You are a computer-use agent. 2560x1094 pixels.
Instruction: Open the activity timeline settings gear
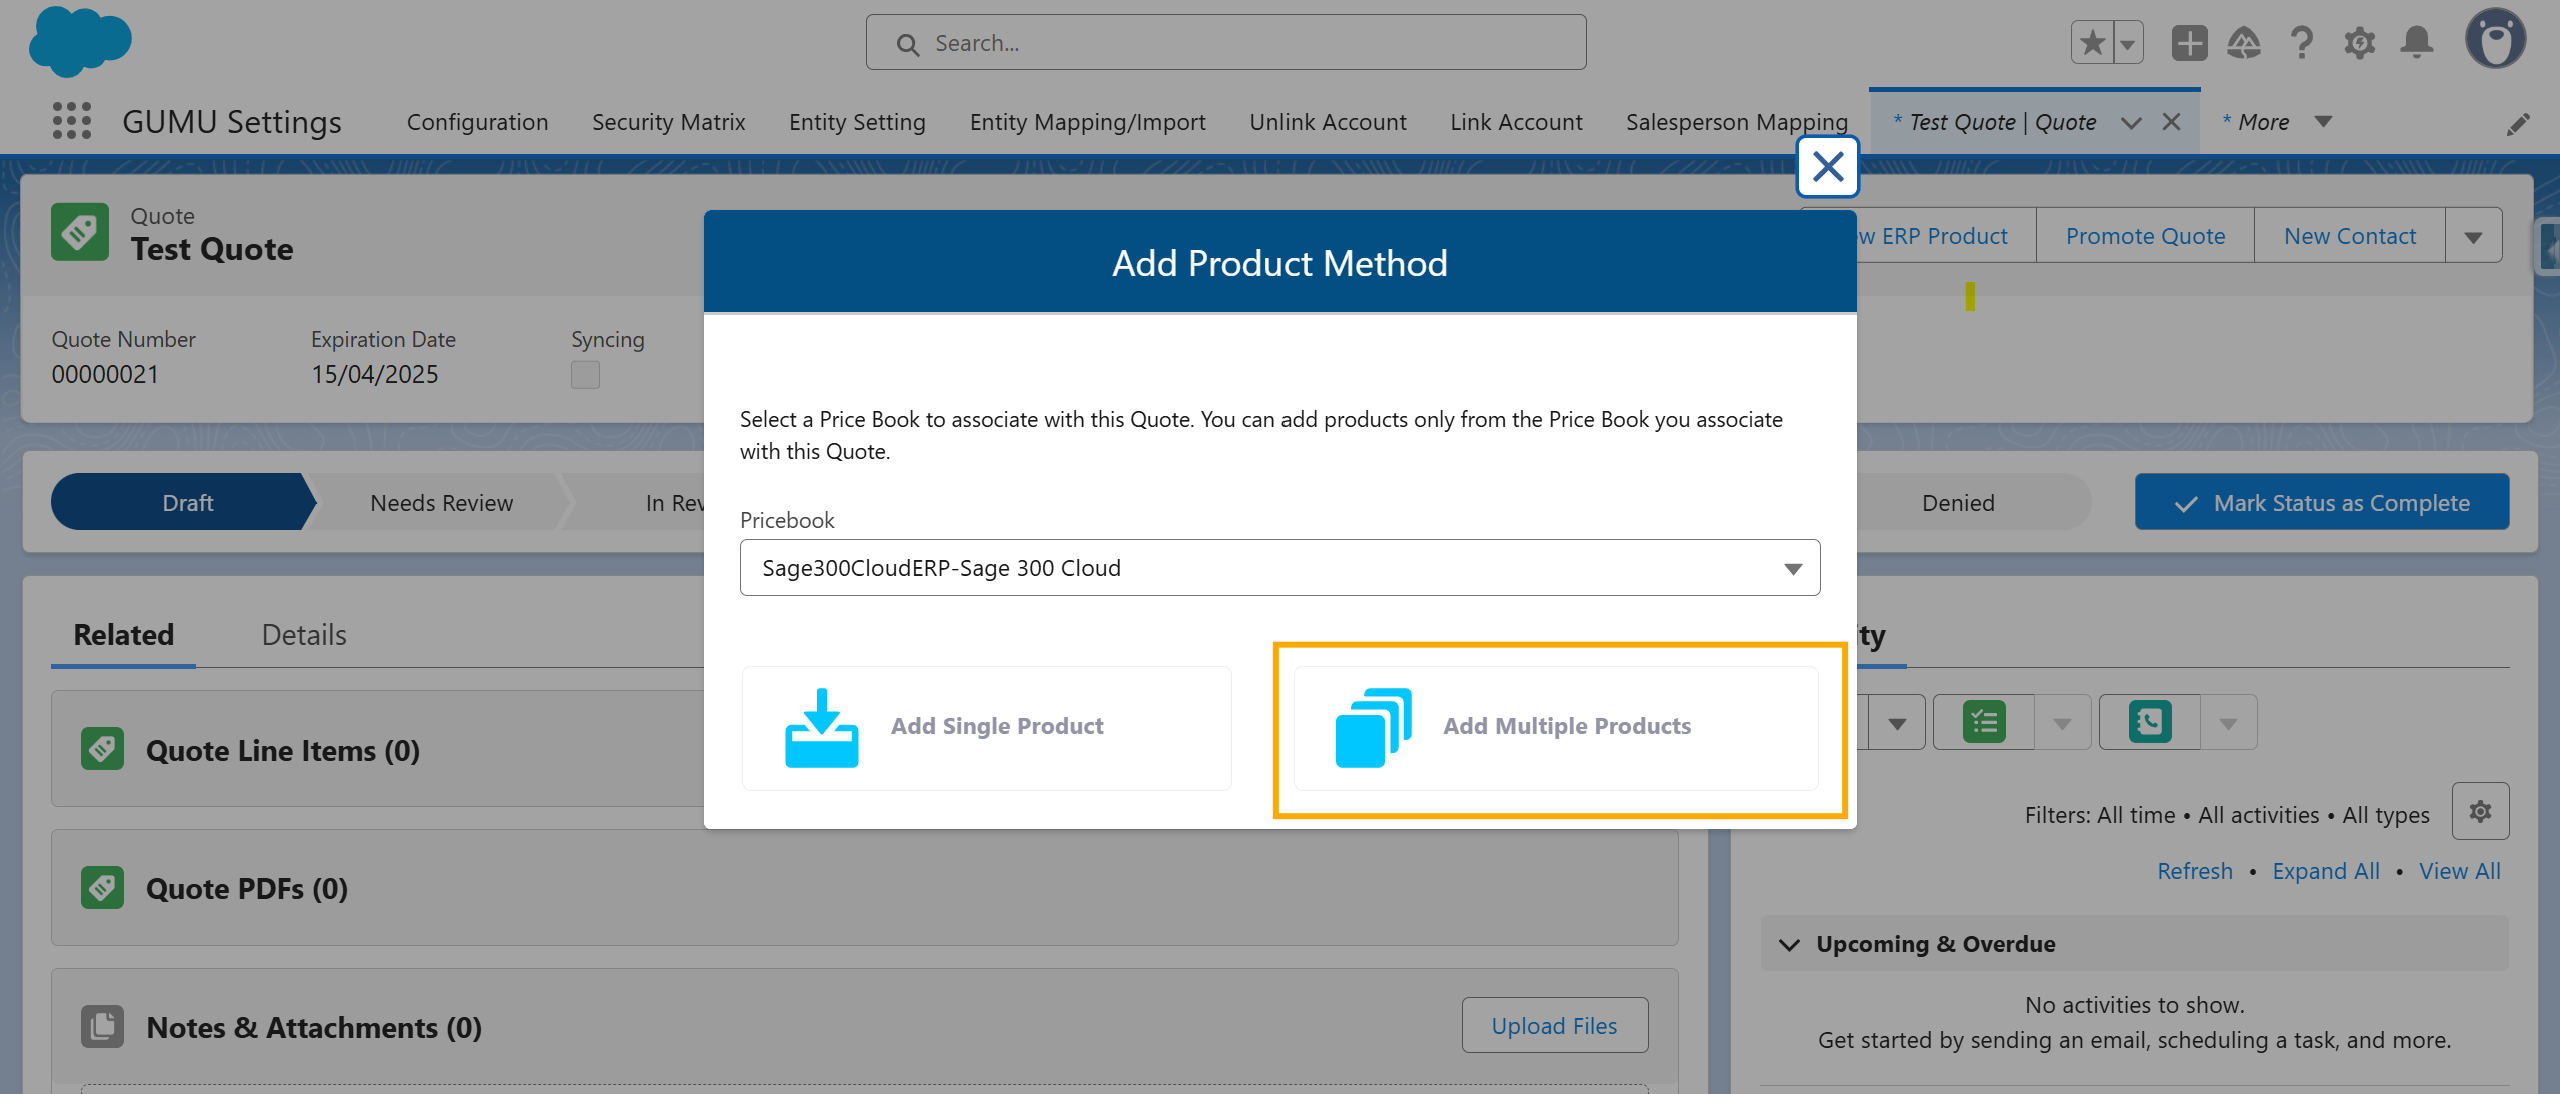click(x=2480, y=811)
